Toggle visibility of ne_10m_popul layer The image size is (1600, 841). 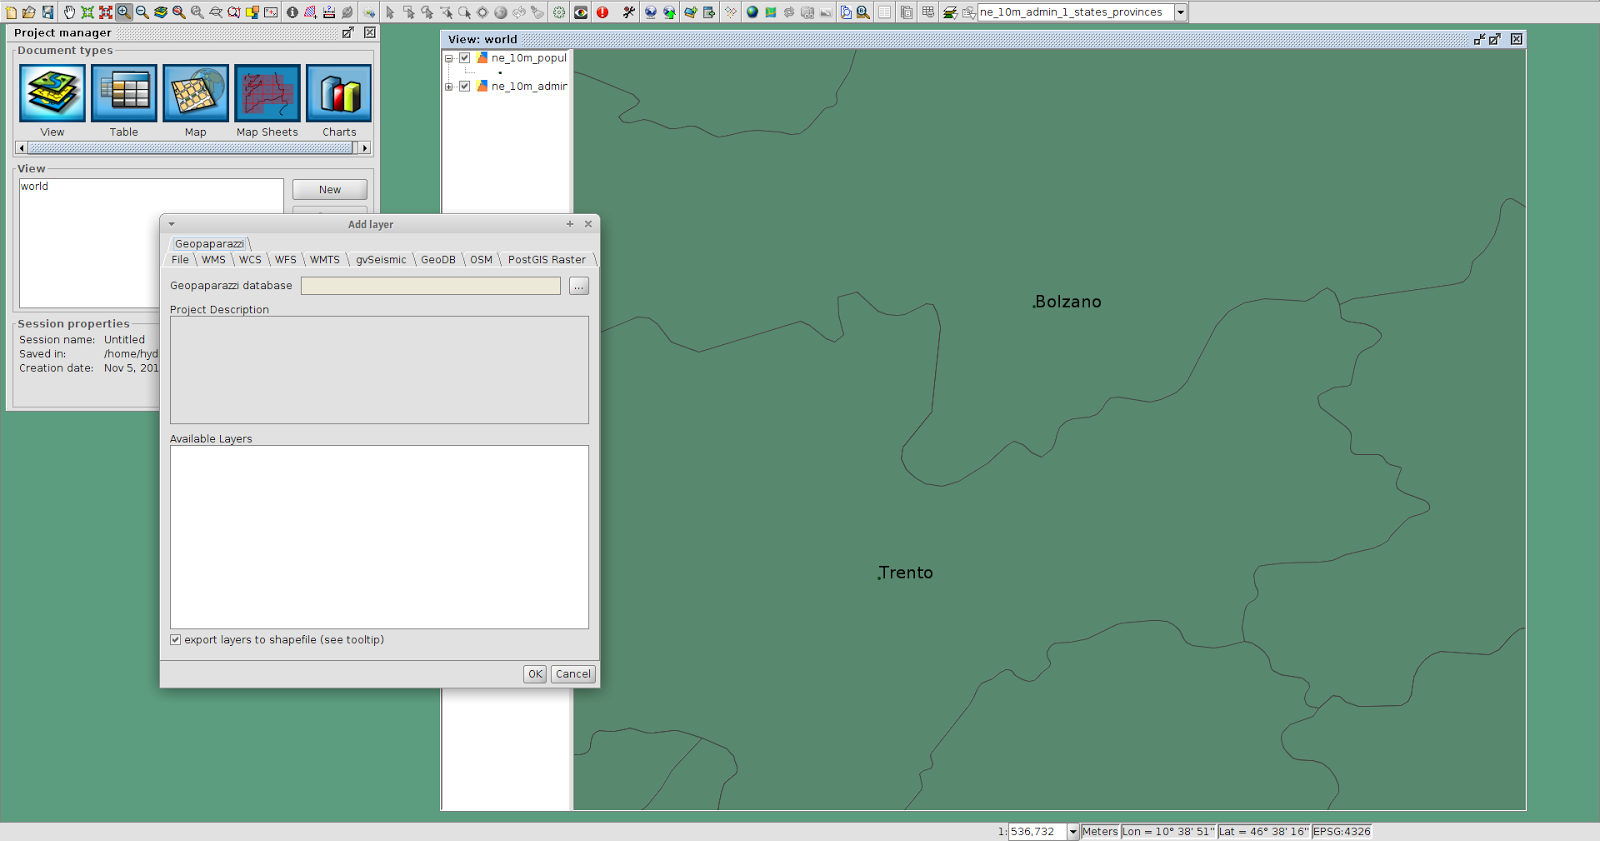[x=464, y=58]
